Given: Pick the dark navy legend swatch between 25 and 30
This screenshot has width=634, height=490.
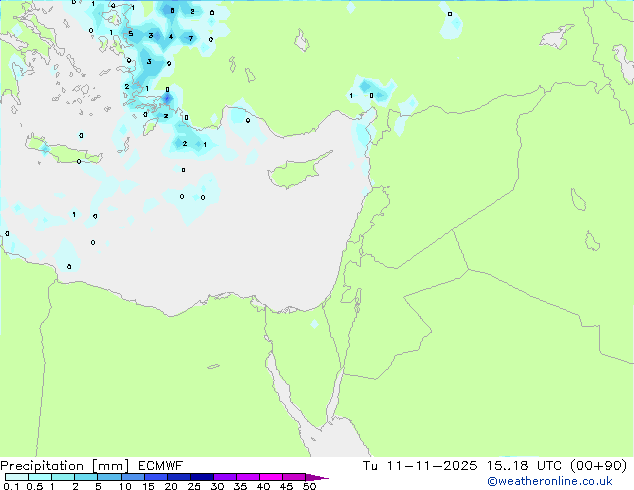Looking at the screenshot, I should pos(202,477).
